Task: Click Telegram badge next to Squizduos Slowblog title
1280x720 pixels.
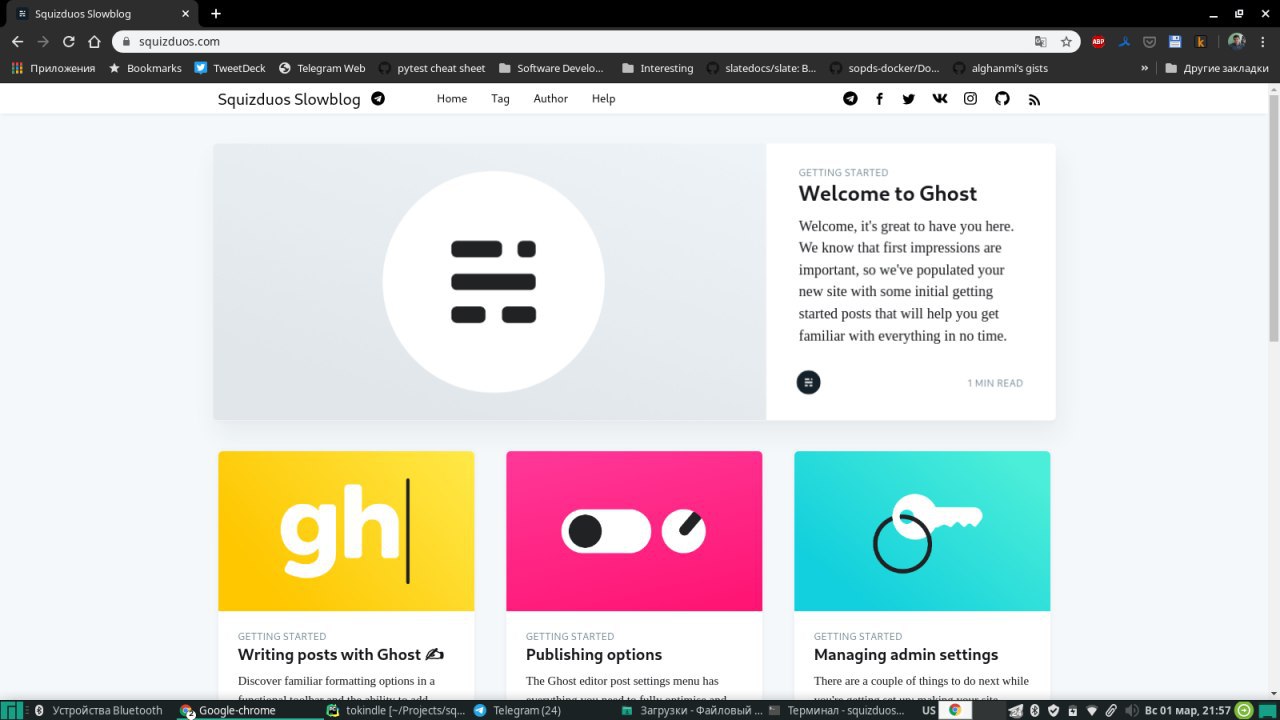Action: [x=378, y=99]
